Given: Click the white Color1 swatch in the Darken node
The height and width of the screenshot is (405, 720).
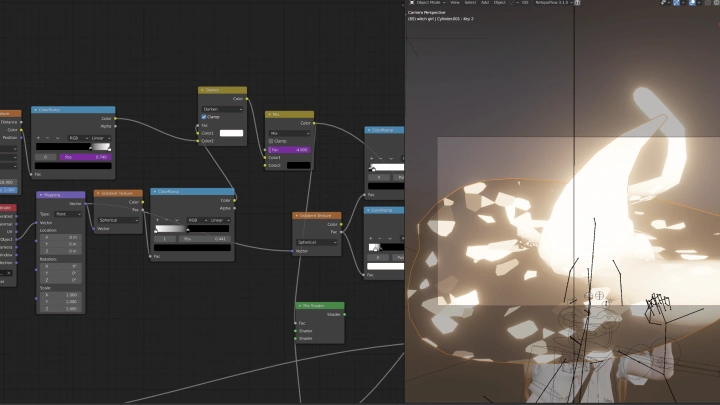Looking at the screenshot, I should coord(231,133).
